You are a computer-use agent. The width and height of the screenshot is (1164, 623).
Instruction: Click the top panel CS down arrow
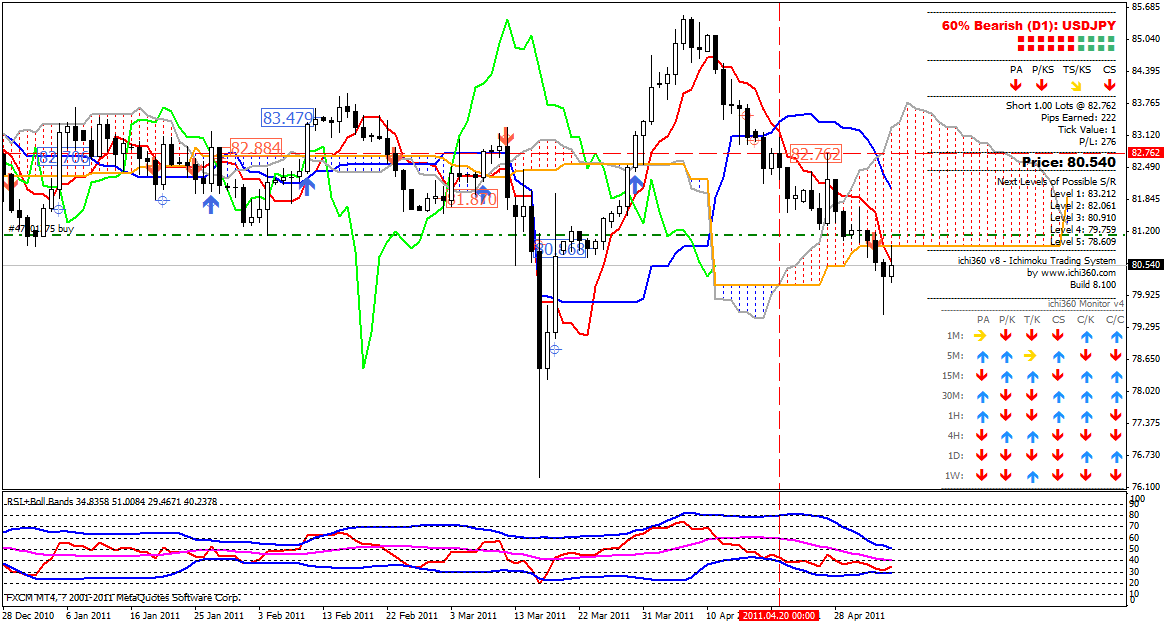(1109, 85)
